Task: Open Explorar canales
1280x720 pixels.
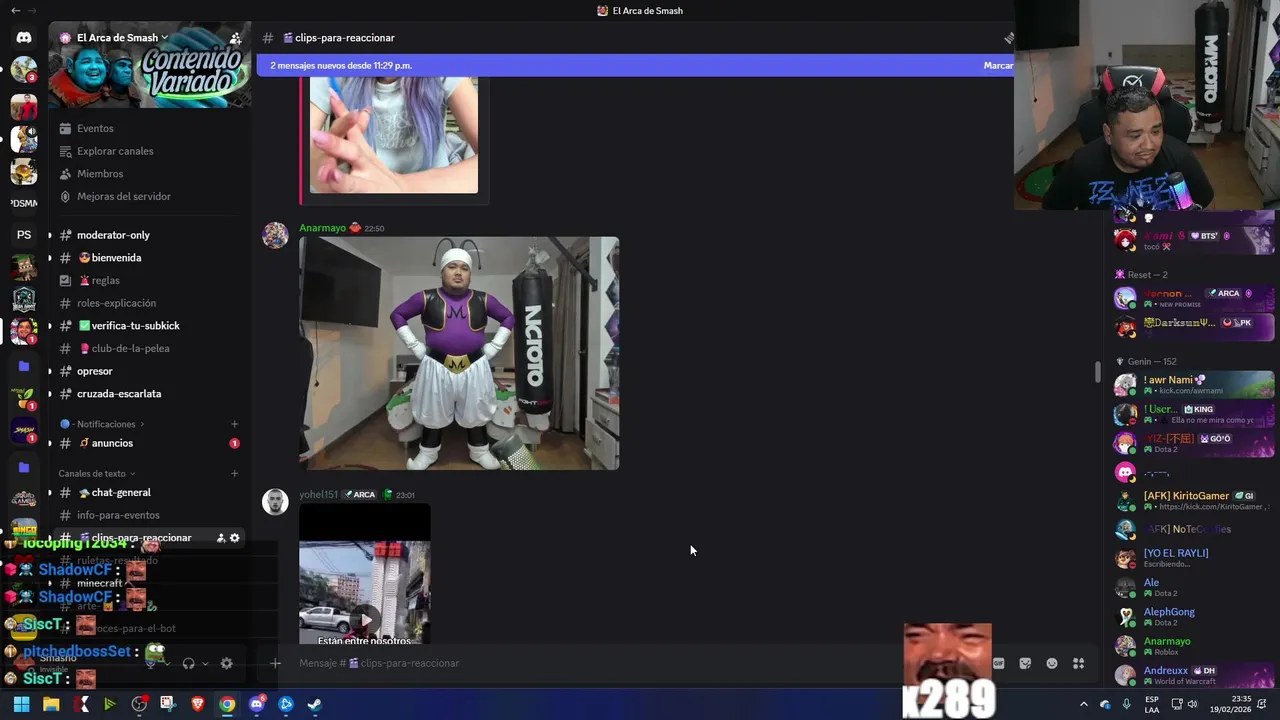Action: point(150,151)
